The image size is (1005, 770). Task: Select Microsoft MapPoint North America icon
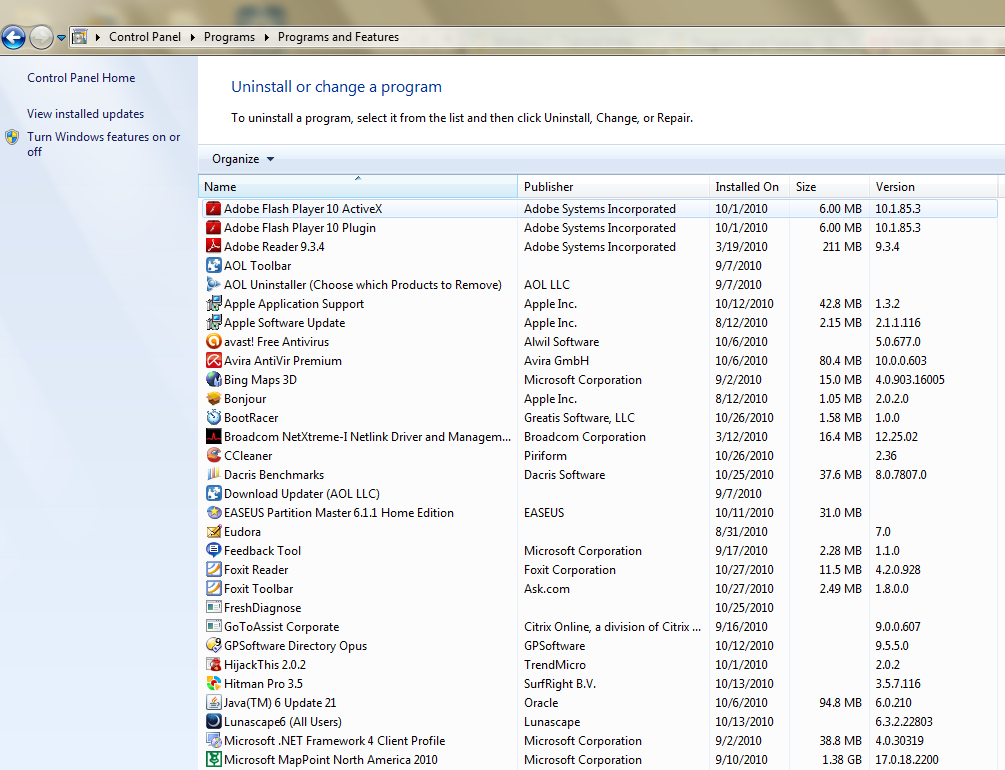tap(213, 759)
